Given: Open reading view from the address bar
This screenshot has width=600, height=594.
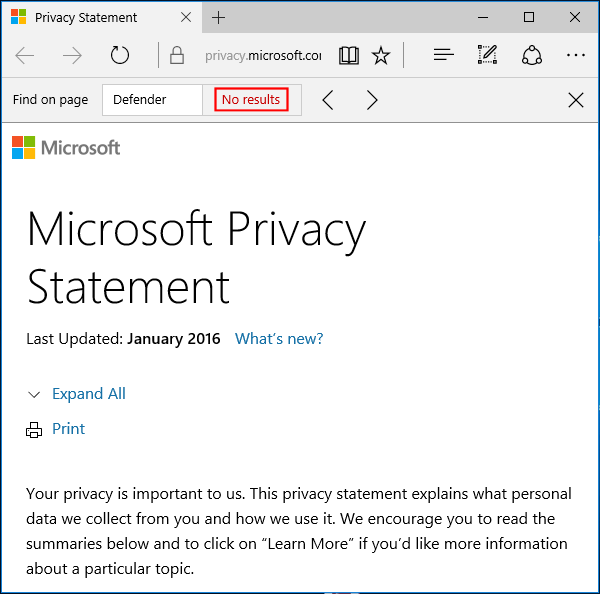Looking at the screenshot, I should (348, 56).
